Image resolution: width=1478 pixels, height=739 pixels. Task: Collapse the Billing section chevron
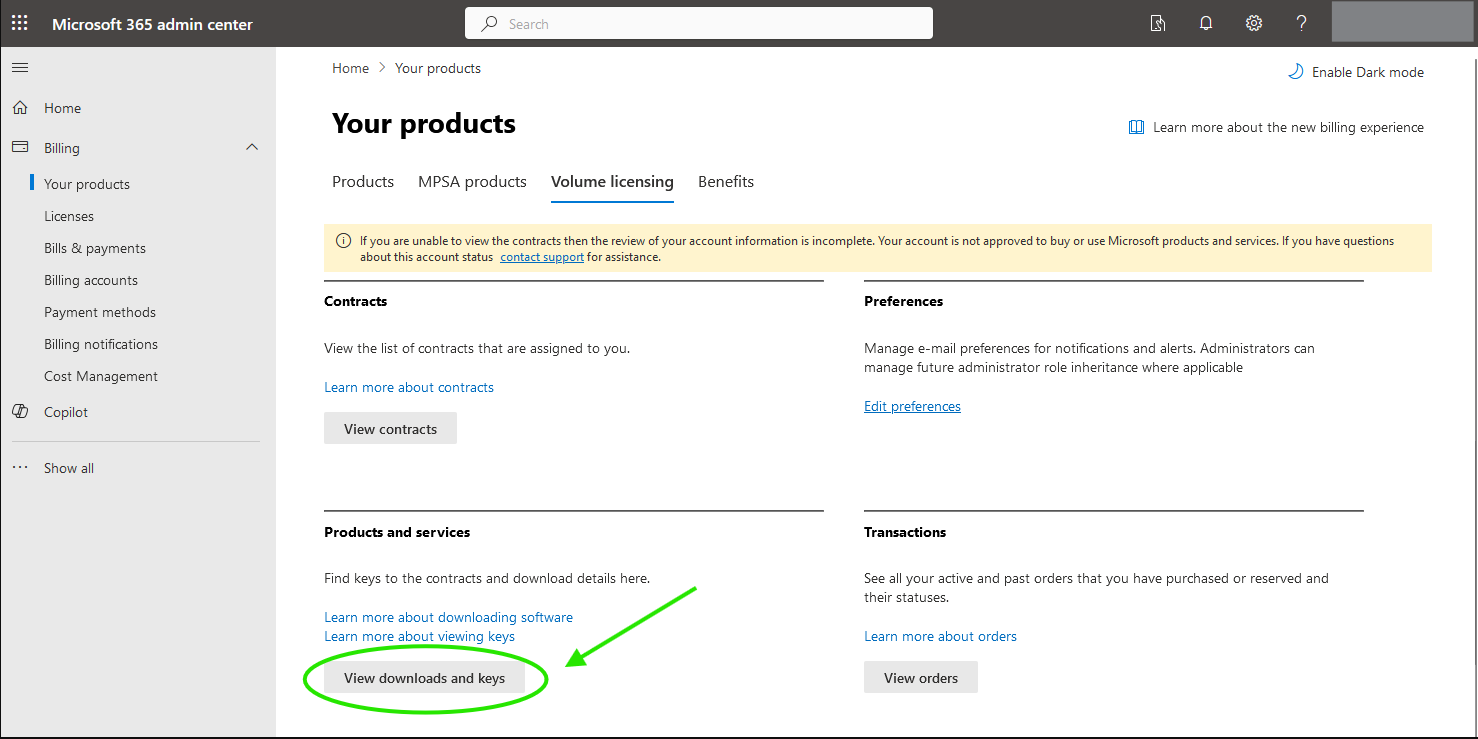[252, 146]
